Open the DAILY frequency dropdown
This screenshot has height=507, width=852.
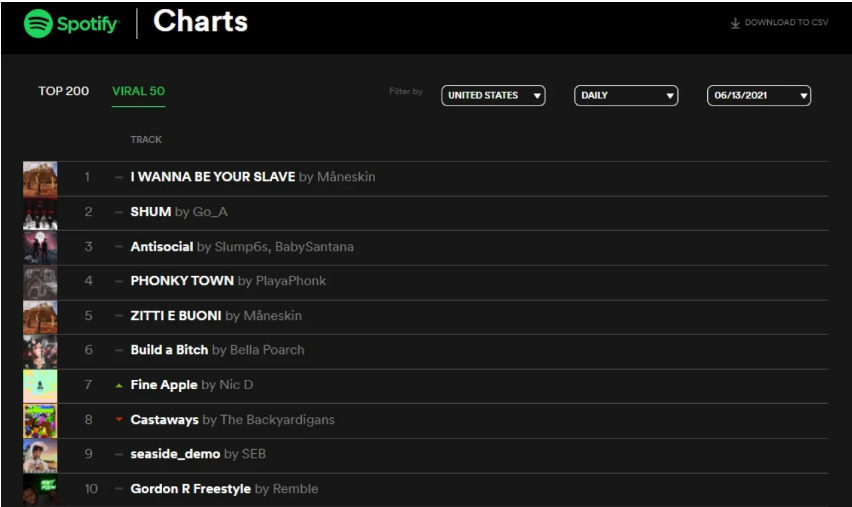coord(626,96)
